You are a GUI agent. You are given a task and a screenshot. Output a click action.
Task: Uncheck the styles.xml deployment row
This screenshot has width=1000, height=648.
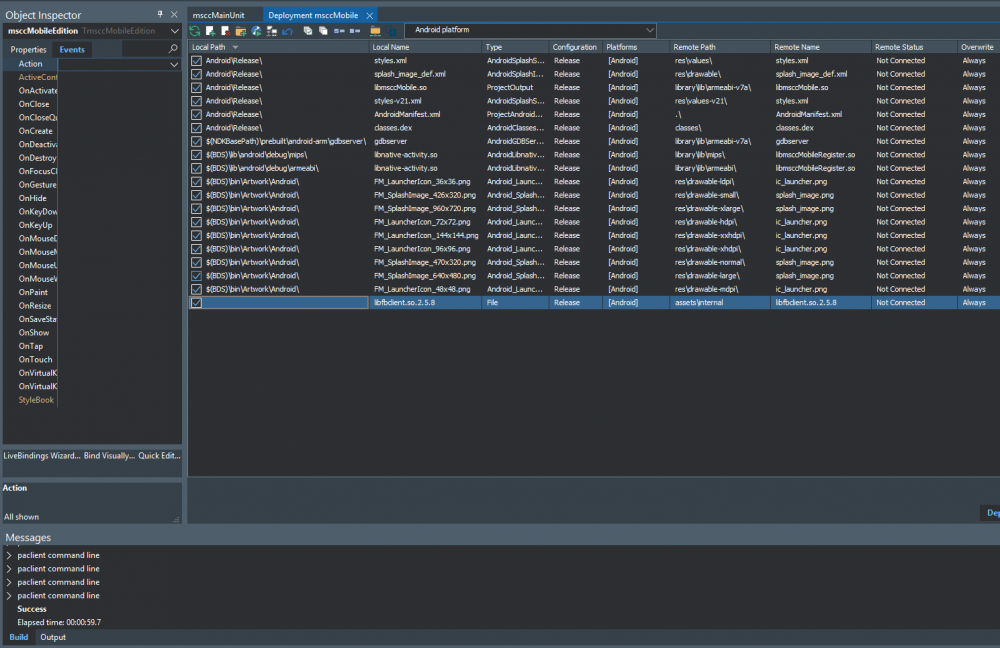[196, 61]
